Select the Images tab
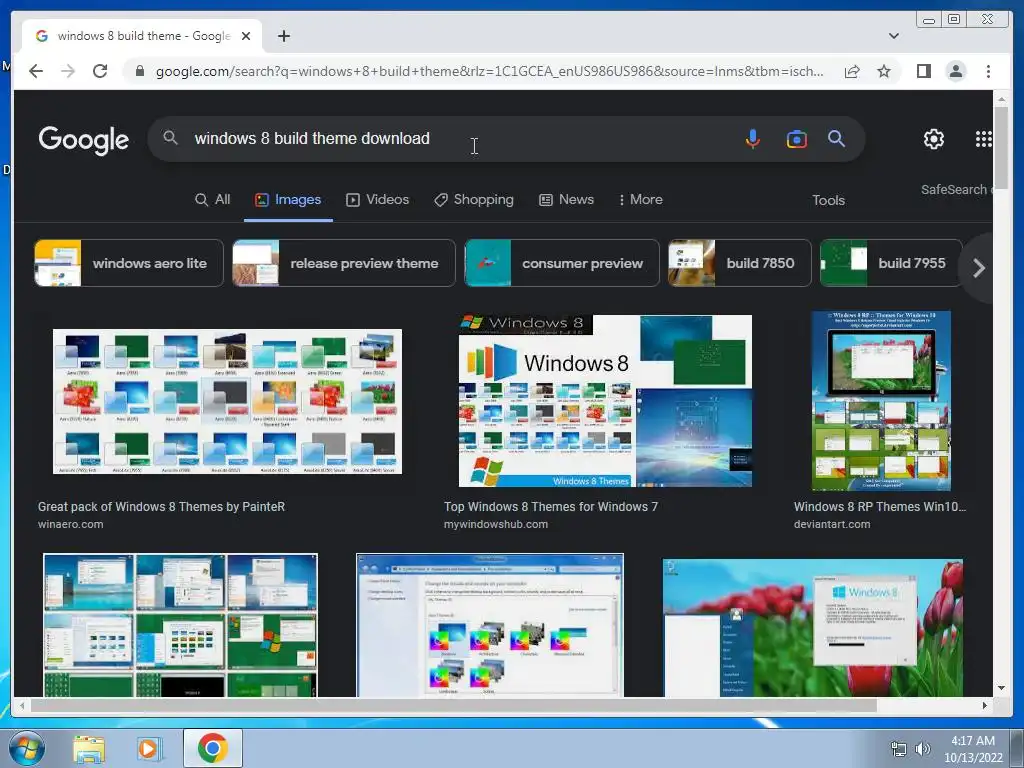1024x768 pixels. [x=288, y=199]
